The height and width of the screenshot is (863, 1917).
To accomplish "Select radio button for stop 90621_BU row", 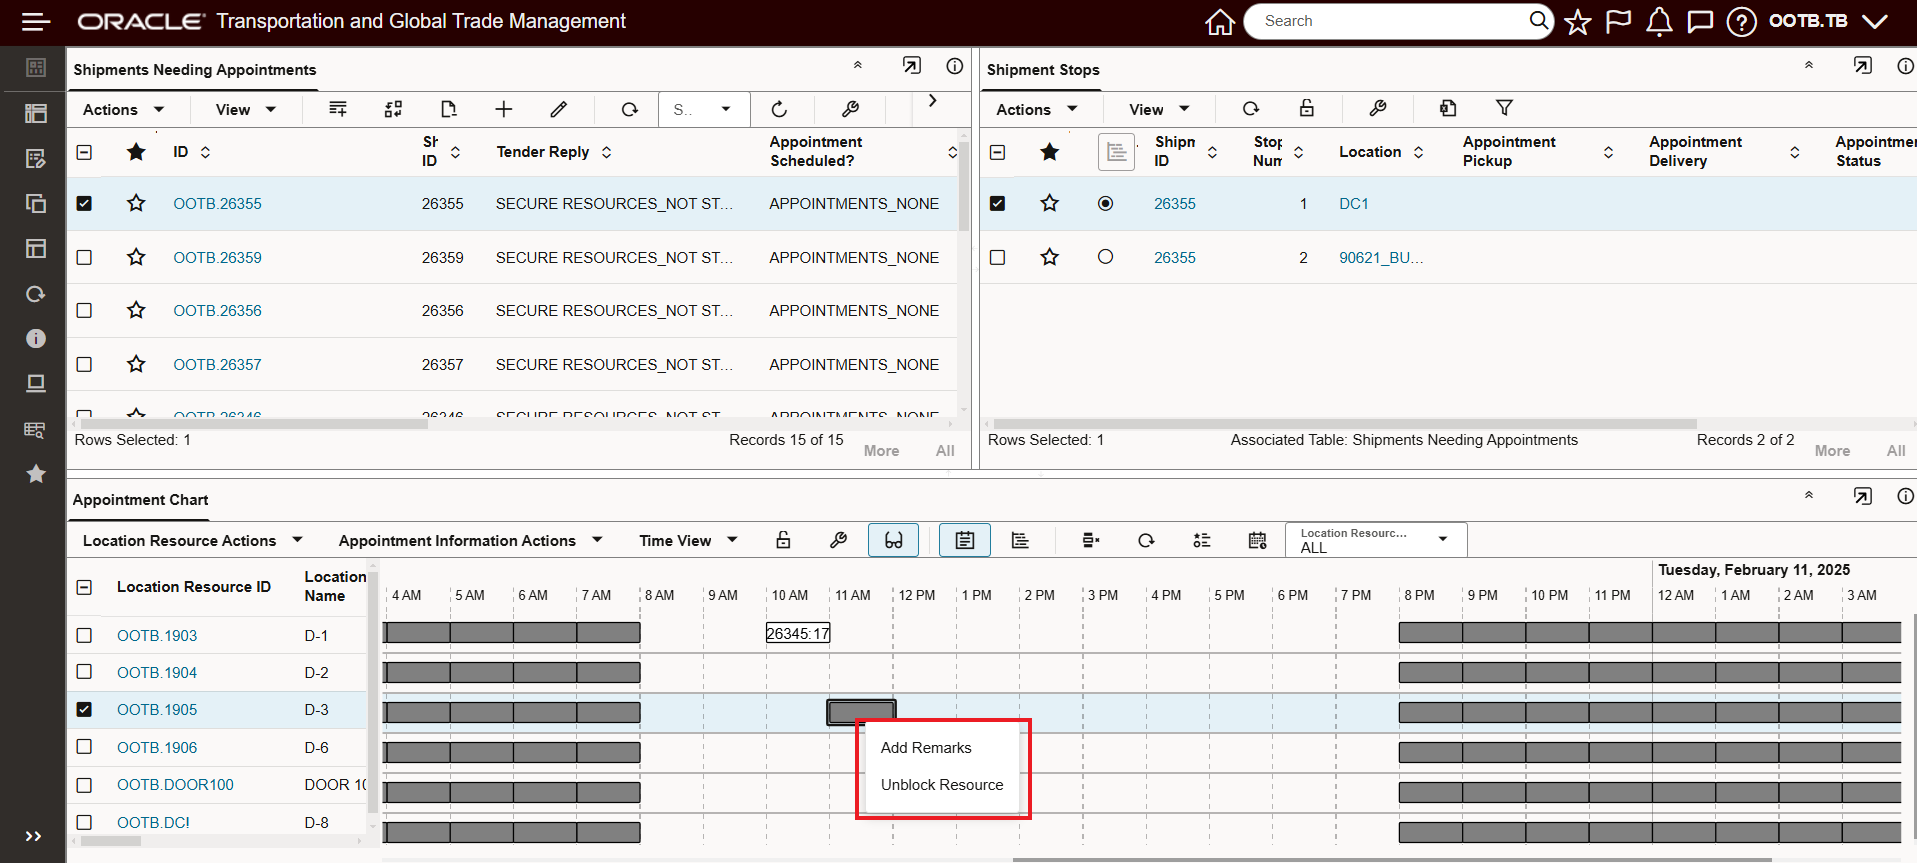I will click(x=1105, y=257).
